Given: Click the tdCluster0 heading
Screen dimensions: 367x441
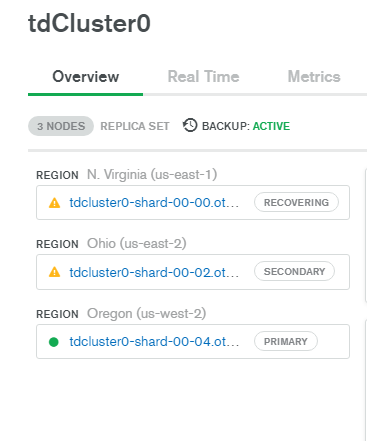Looking at the screenshot, I should click(x=89, y=23).
